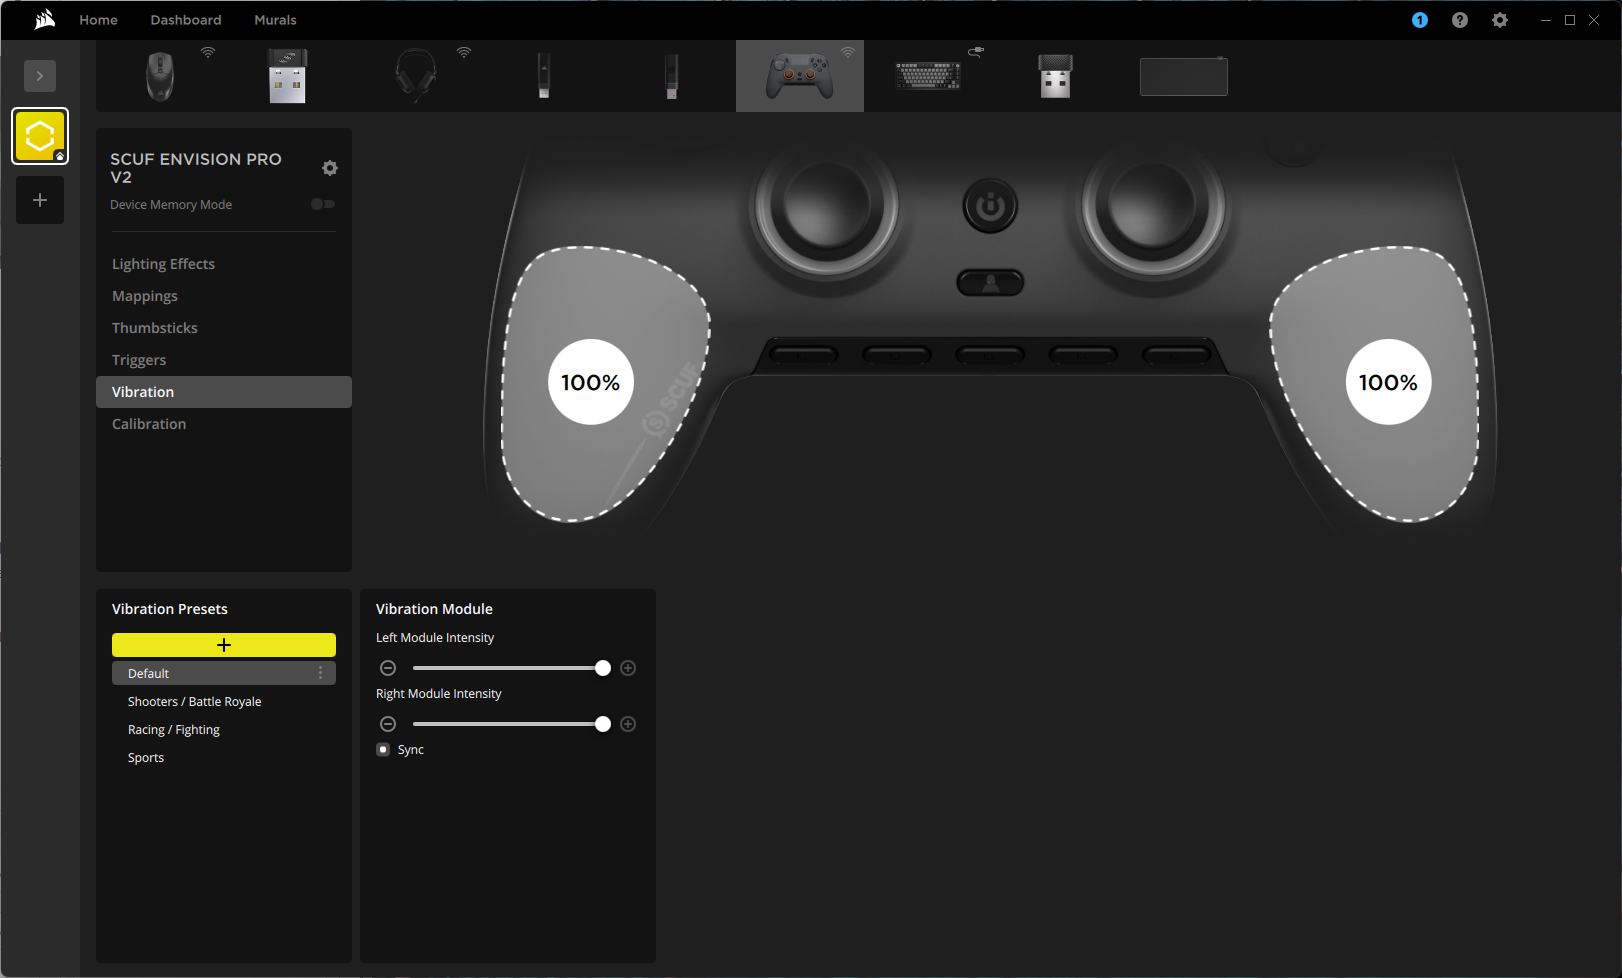Decrease Right Module Intensity with minus
Screen dimensions: 1622x978
point(388,724)
